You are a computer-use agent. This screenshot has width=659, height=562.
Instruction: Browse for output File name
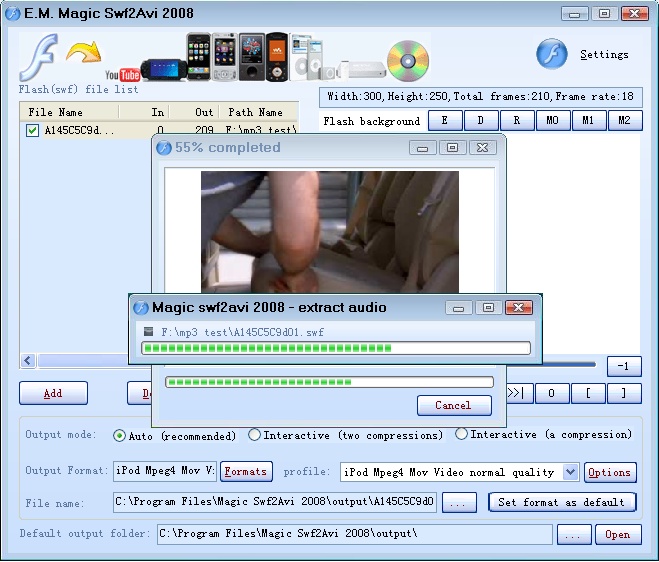(459, 502)
